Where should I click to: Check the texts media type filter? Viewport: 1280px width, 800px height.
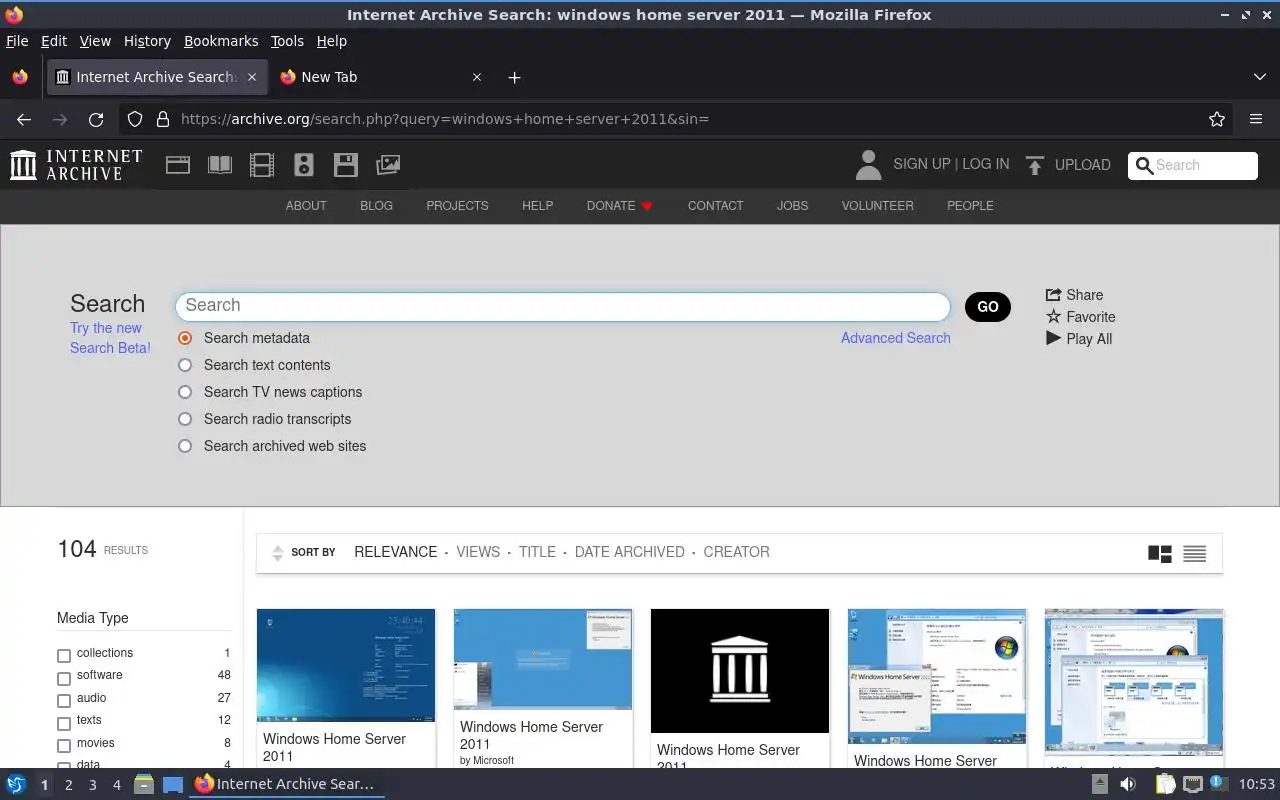pyautogui.click(x=64, y=723)
